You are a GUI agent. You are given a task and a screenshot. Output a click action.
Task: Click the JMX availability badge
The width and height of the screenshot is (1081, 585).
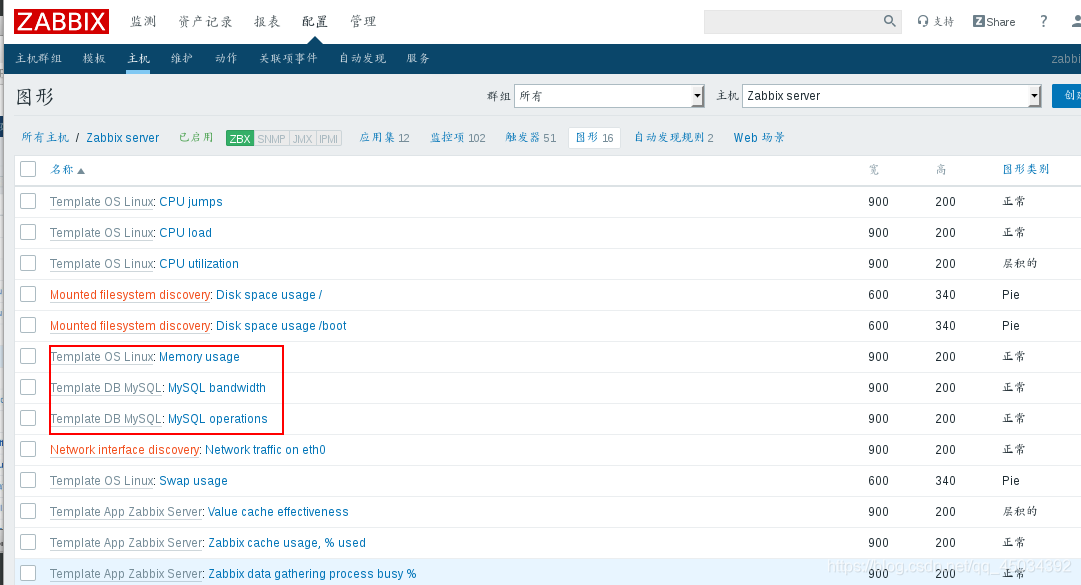click(x=303, y=138)
